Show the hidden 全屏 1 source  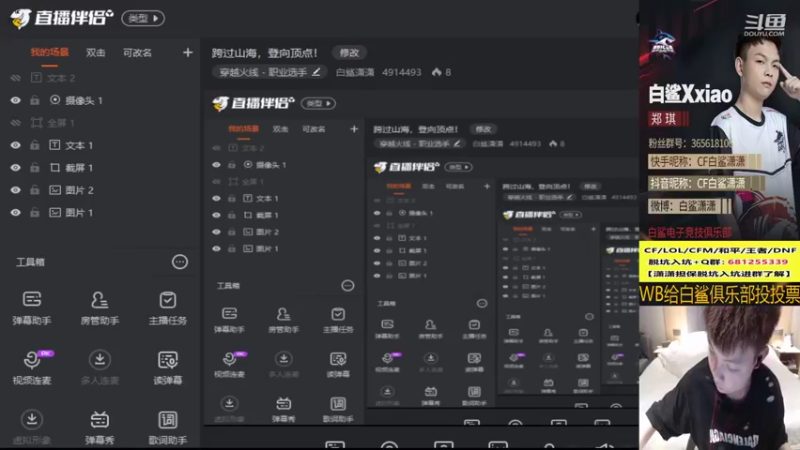pos(16,122)
